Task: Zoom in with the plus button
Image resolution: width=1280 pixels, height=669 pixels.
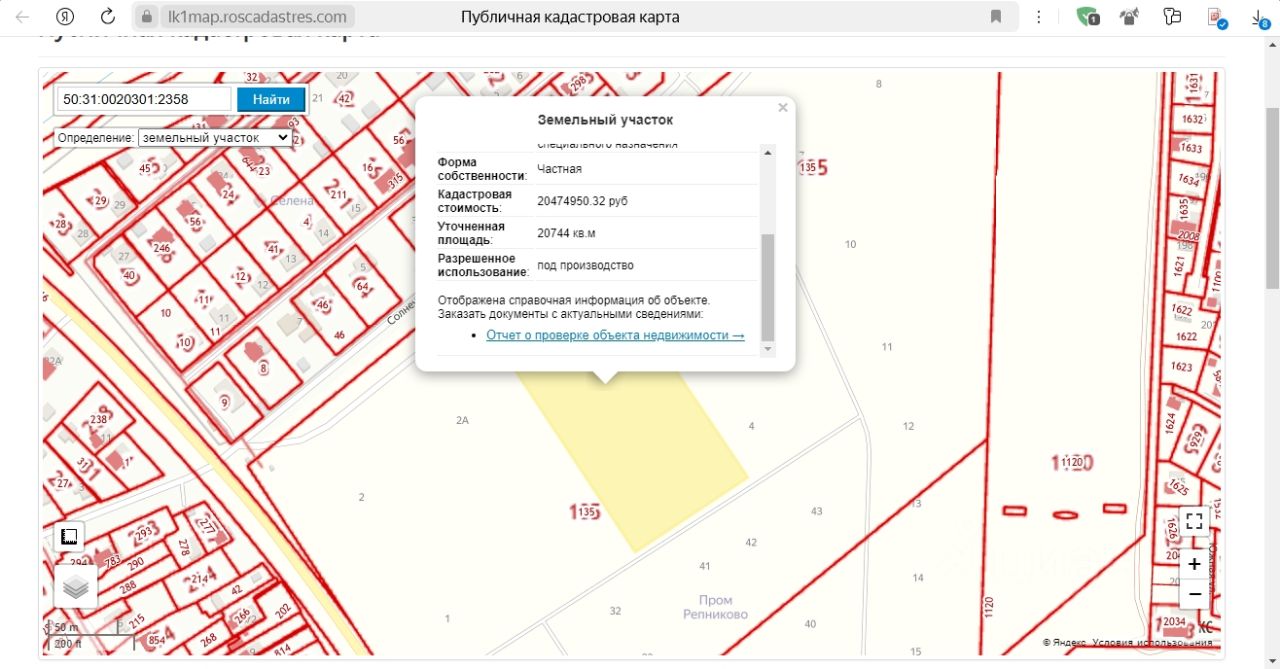Action: click(x=1194, y=564)
